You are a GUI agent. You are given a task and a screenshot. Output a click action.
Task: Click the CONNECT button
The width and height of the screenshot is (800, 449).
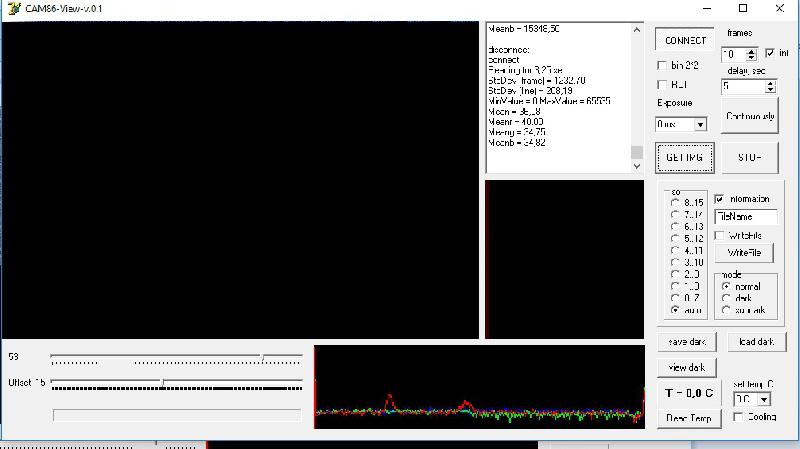click(685, 40)
